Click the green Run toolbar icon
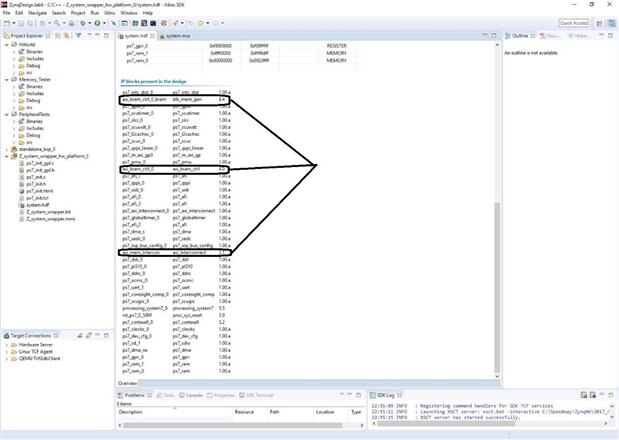 [x=97, y=23]
